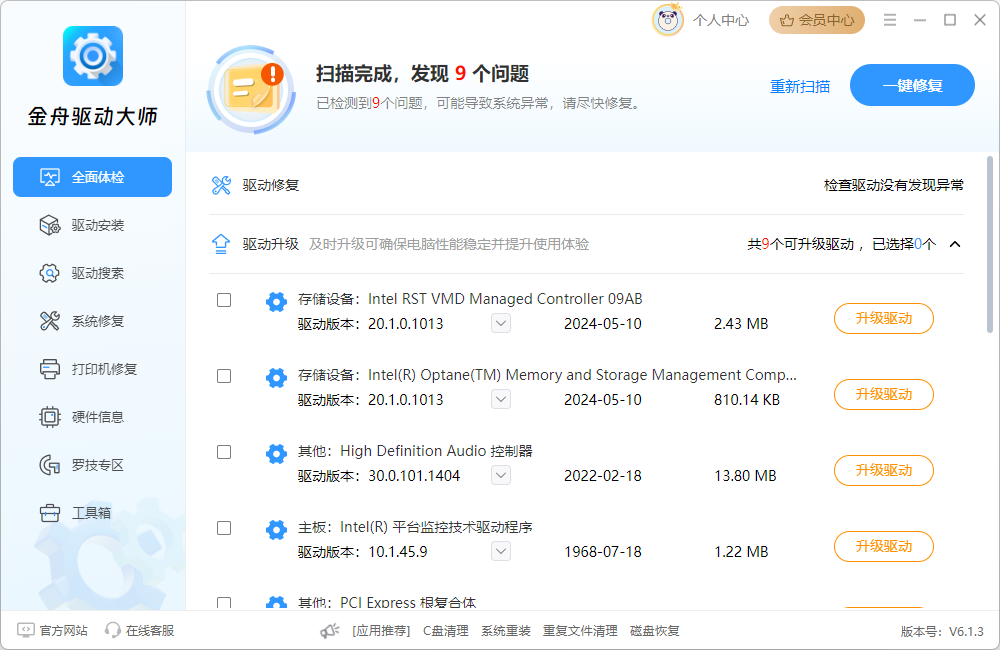Open version dropdown for 30.0.101.1404 audio driver
The height and width of the screenshot is (650, 1000).
coord(501,475)
